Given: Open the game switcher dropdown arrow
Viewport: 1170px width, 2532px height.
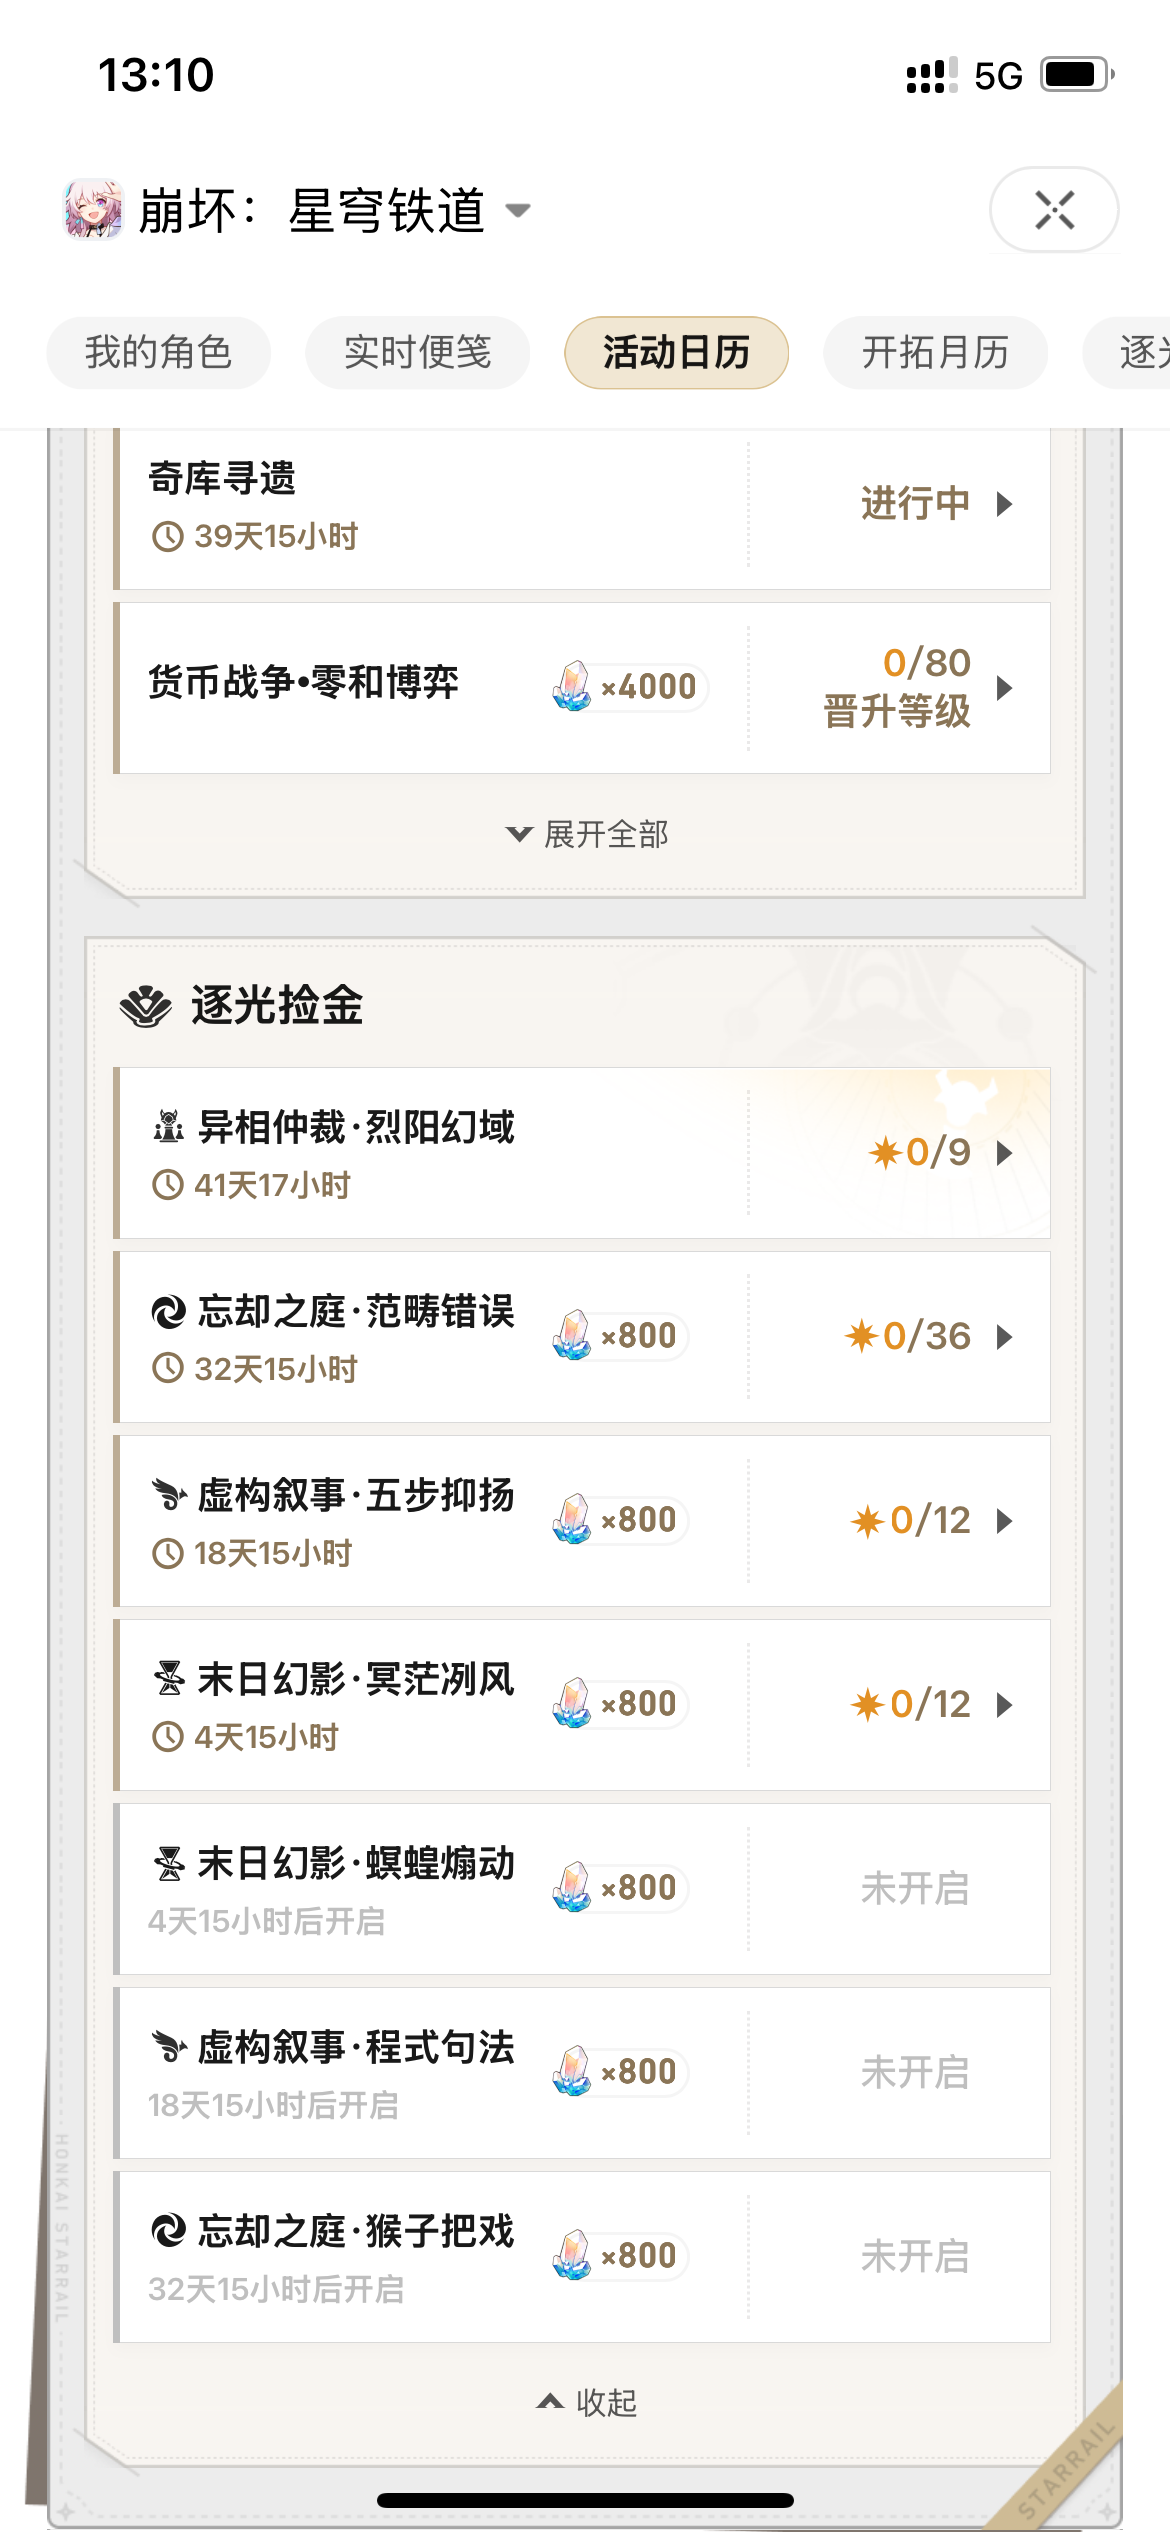Looking at the screenshot, I should click(518, 210).
